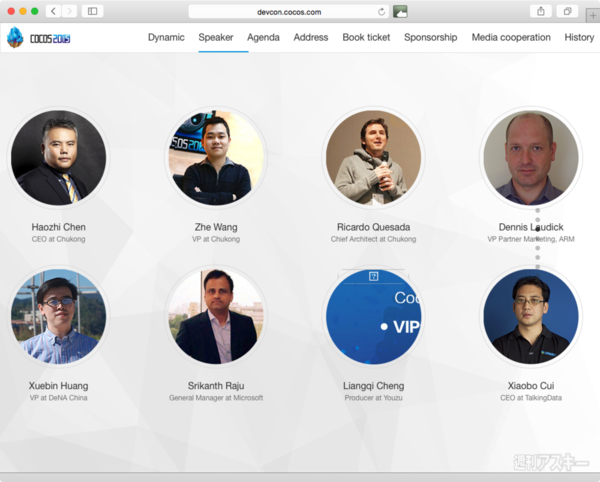Go to the Address section
Image resolution: width=600 pixels, height=482 pixels.
click(311, 37)
